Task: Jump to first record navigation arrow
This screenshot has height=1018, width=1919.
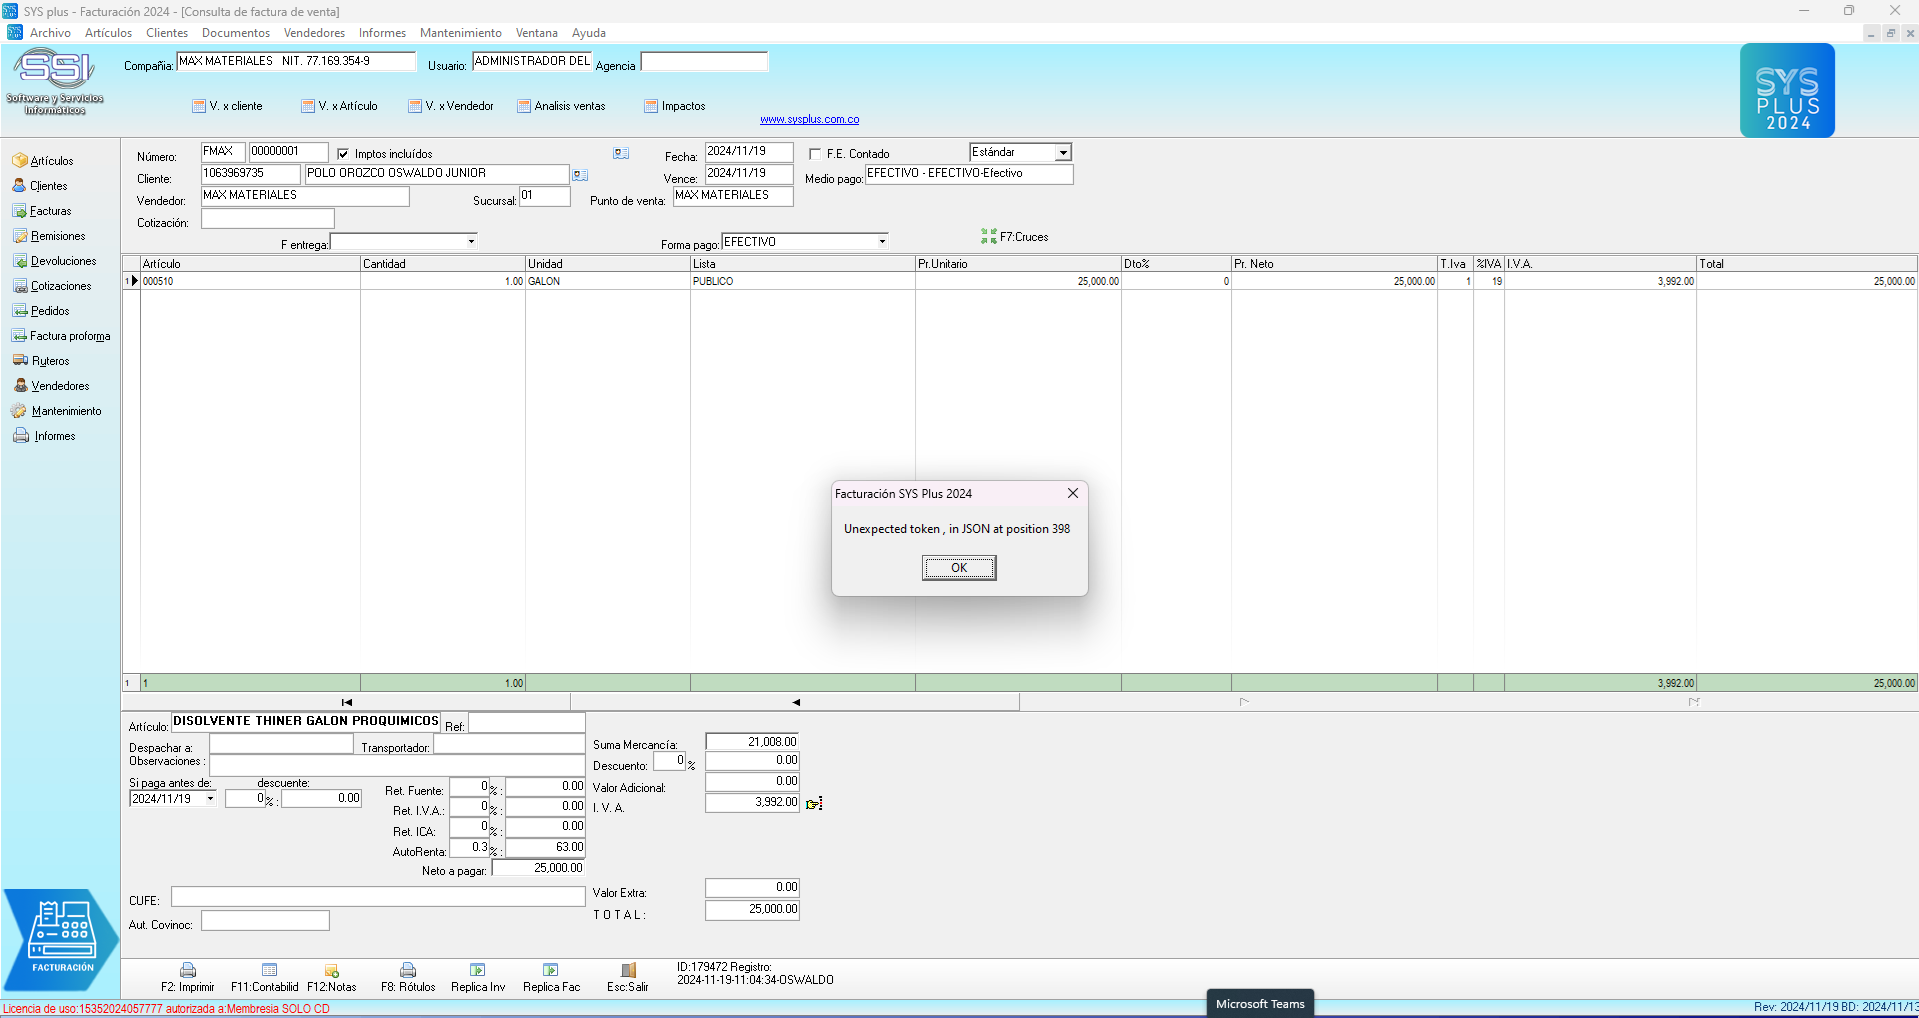Action: [346, 702]
